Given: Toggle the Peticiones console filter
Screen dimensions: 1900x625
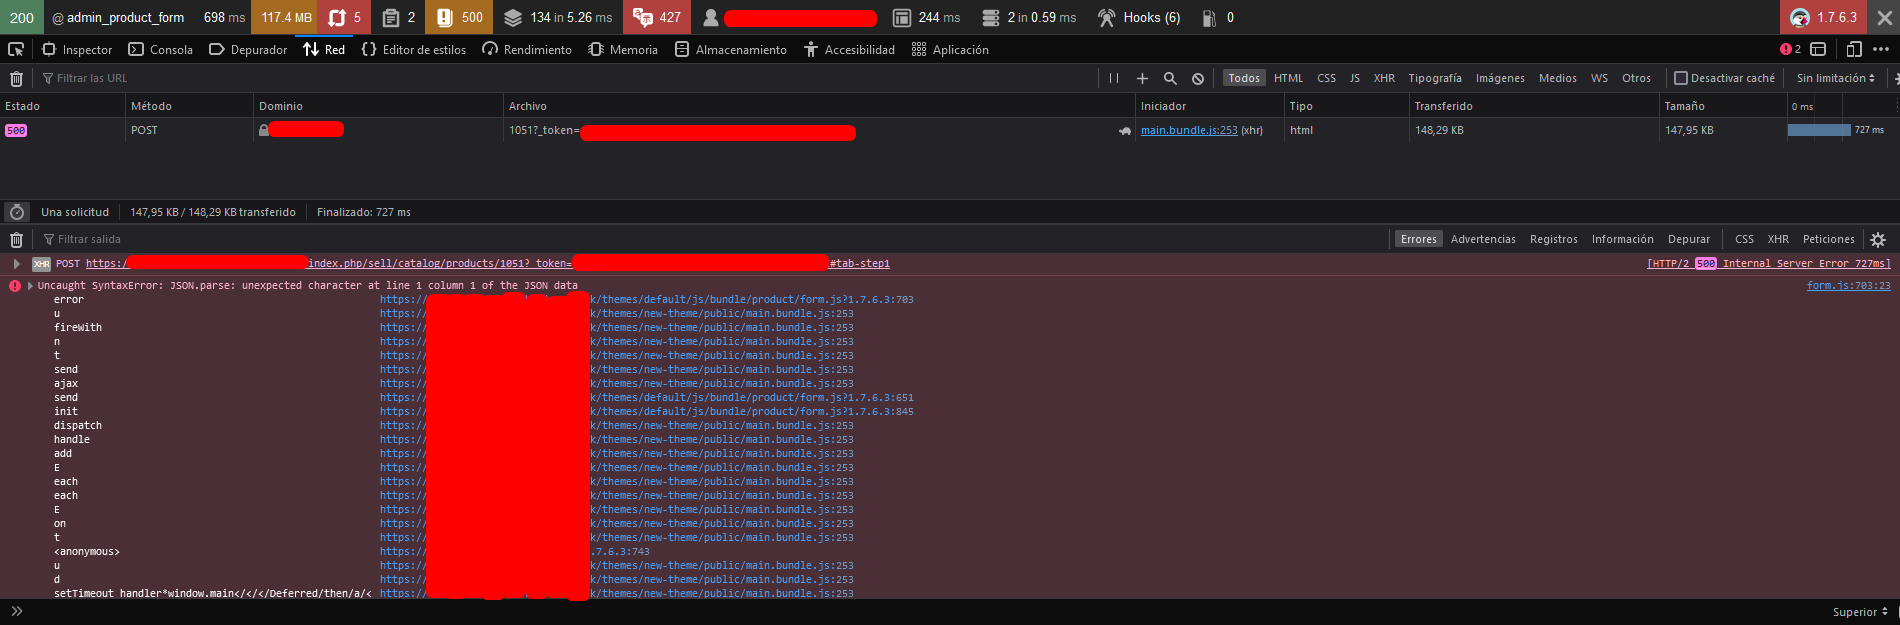Looking at the screenshot, I should tap(1828, 239).
